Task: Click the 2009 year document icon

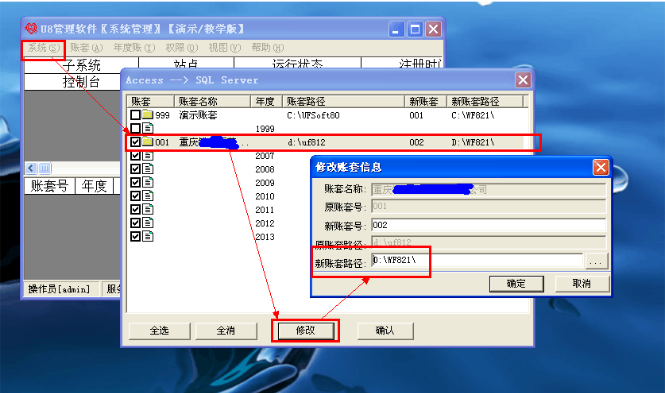Action: tap(148, 182)
